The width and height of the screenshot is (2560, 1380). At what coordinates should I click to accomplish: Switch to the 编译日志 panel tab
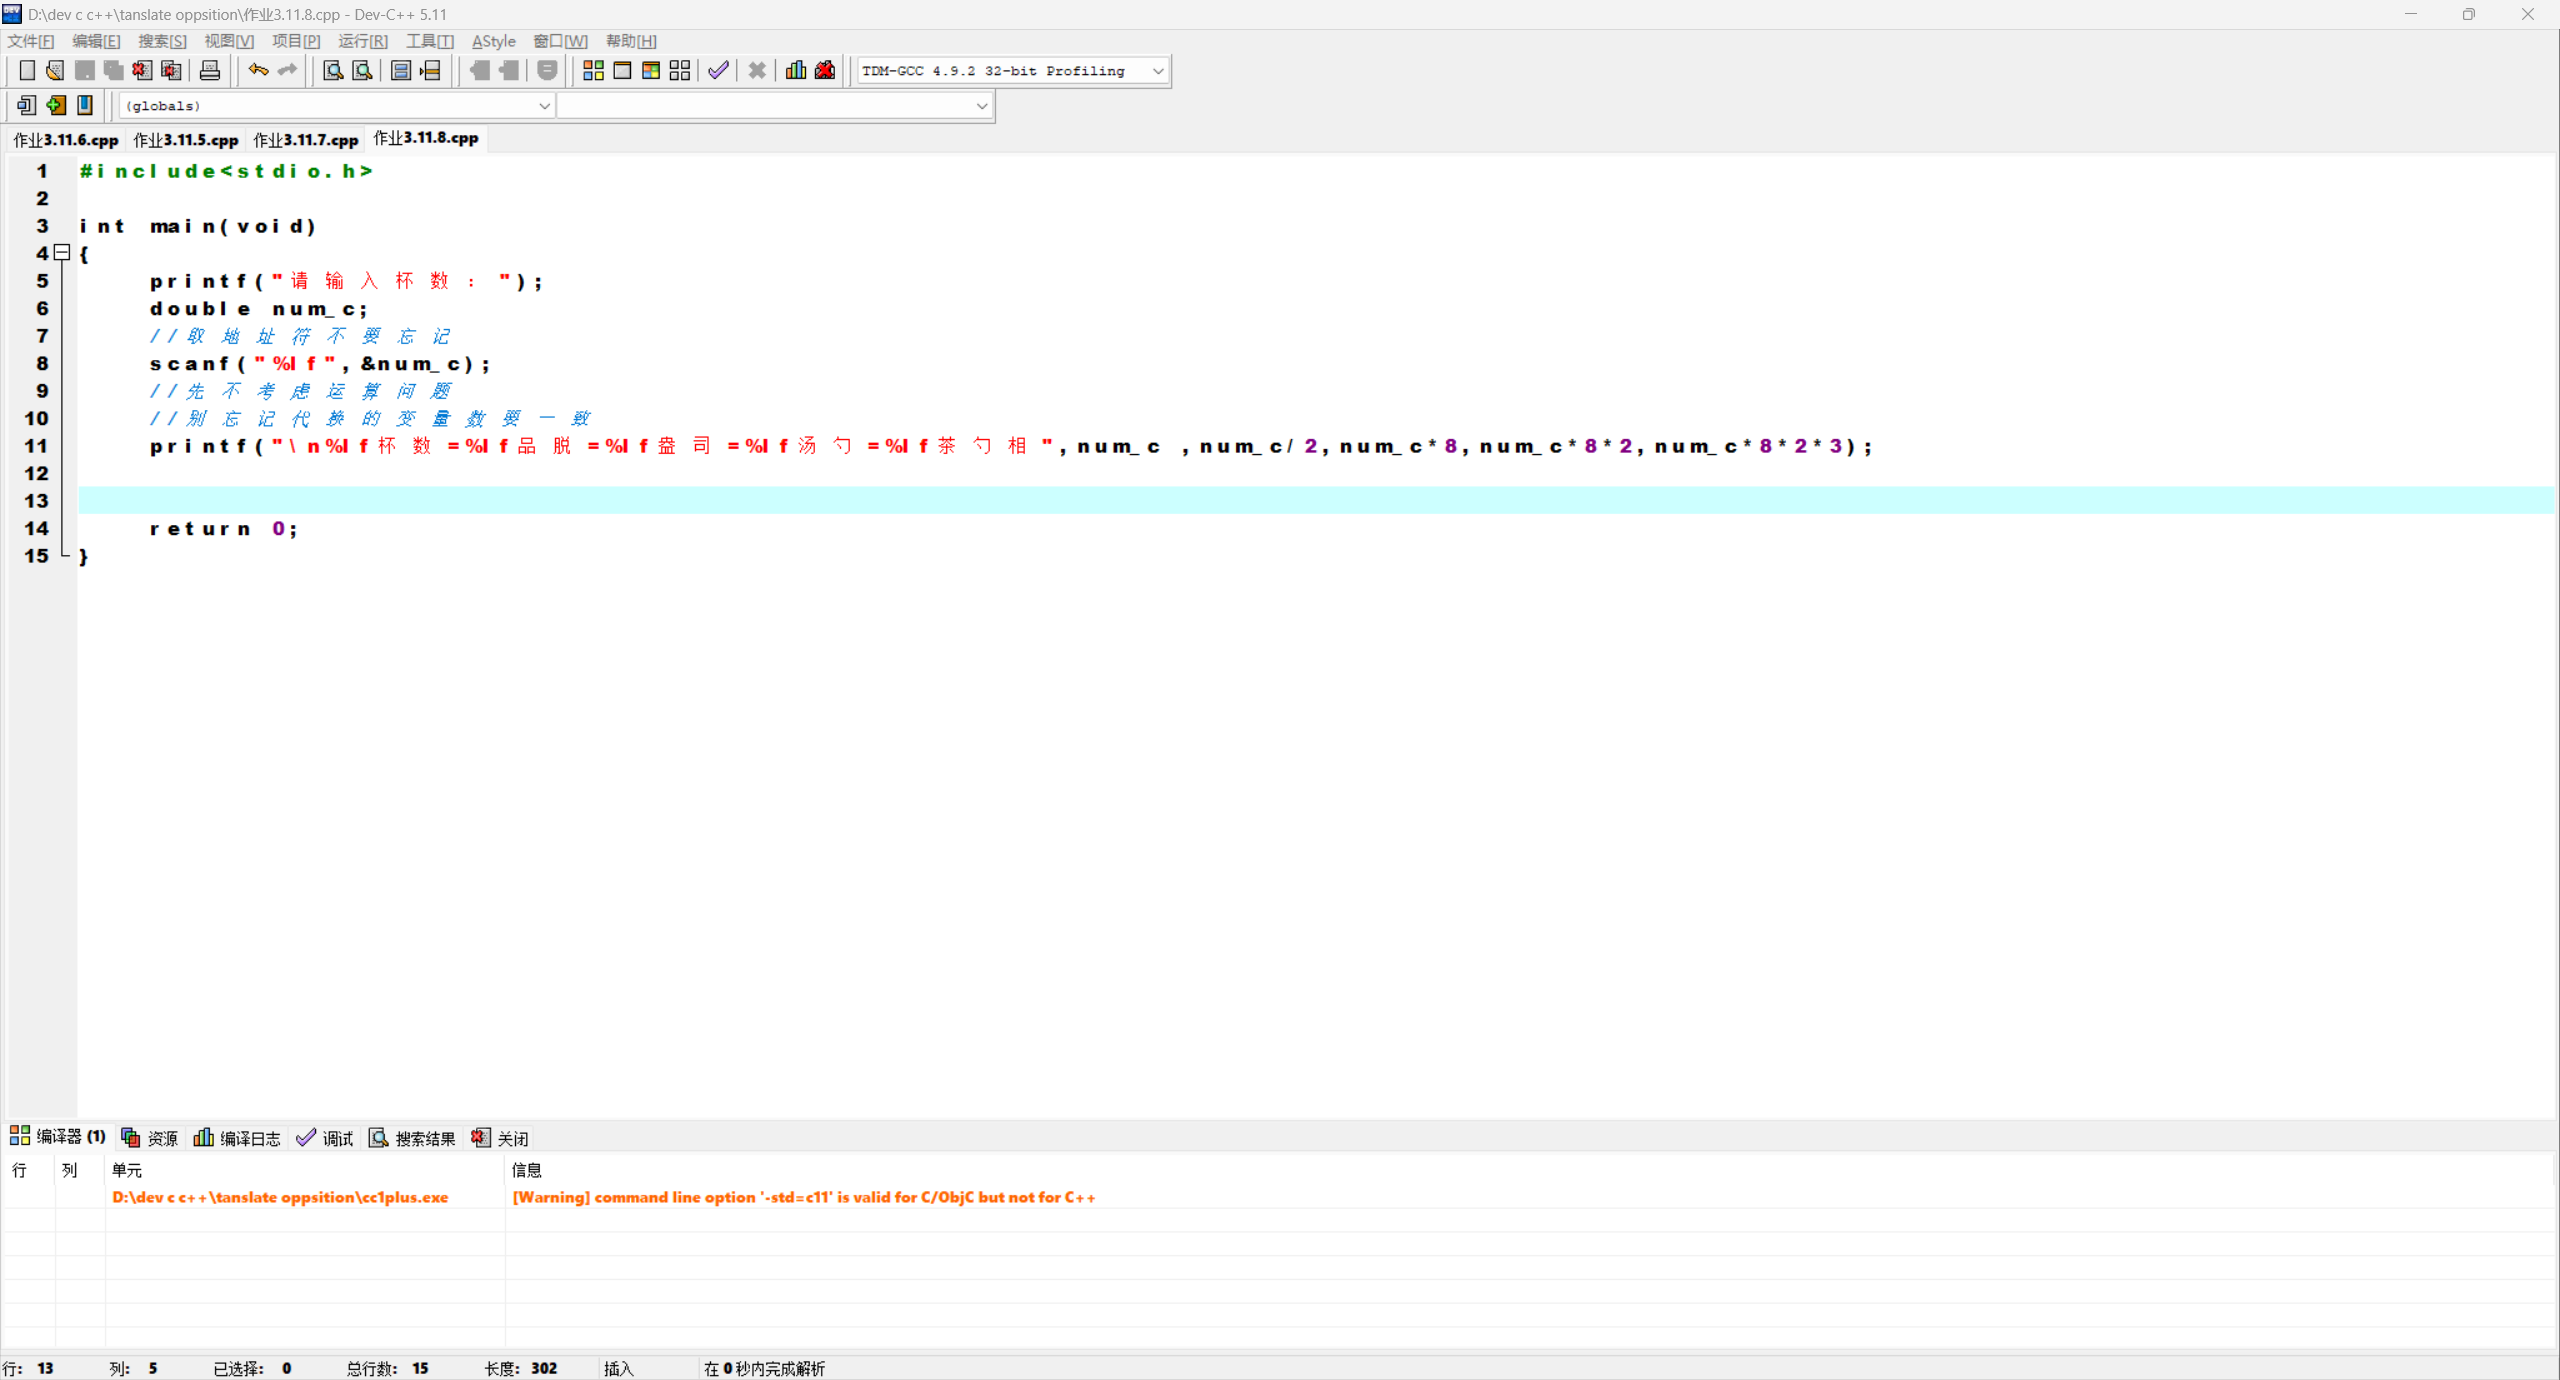point(238,1138)
